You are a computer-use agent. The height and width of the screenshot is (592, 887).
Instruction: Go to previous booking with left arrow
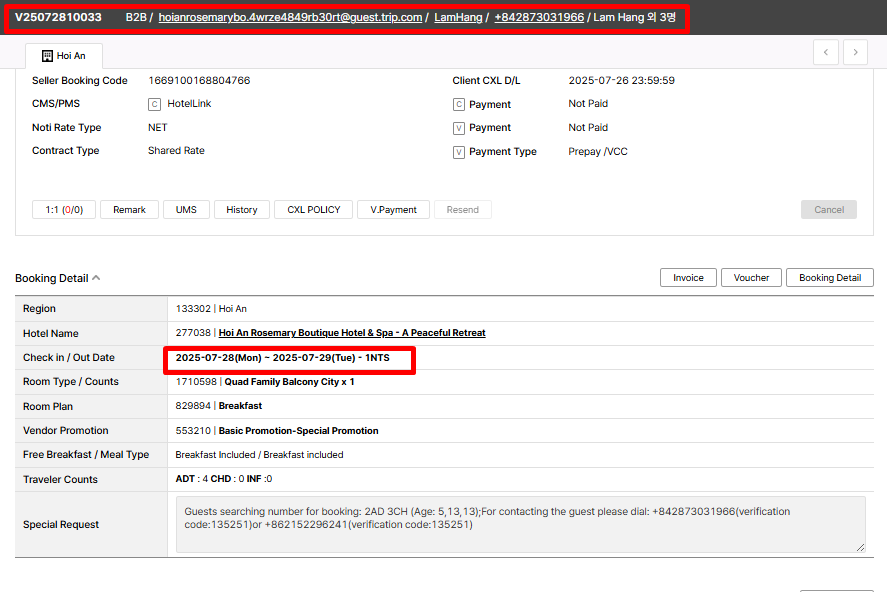(x=825, y=53)
